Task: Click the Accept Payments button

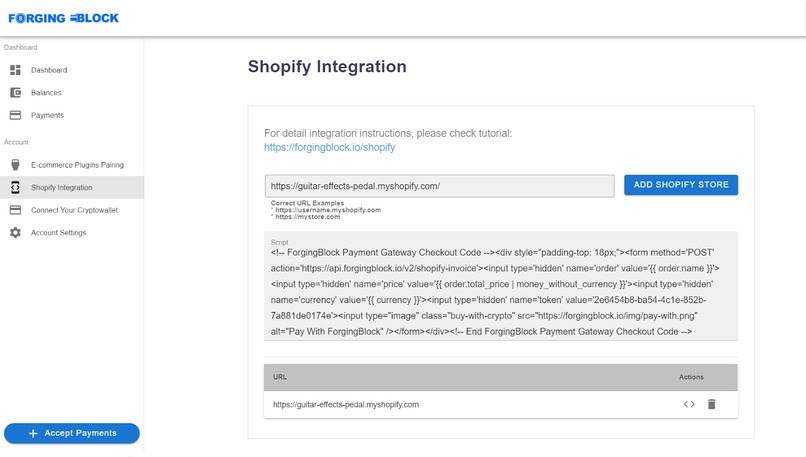Action: click(x=71, y=433)
